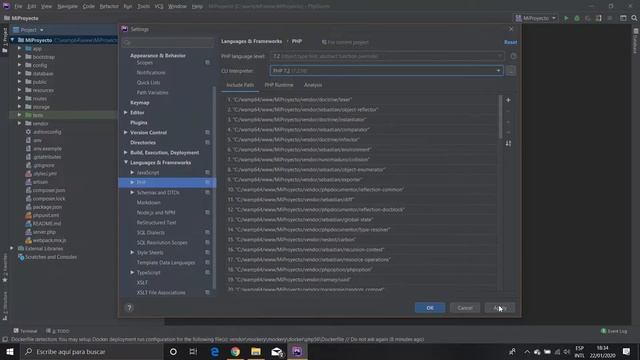
Task: Select Quick Lists in settings tree
Action: (148, 82)
